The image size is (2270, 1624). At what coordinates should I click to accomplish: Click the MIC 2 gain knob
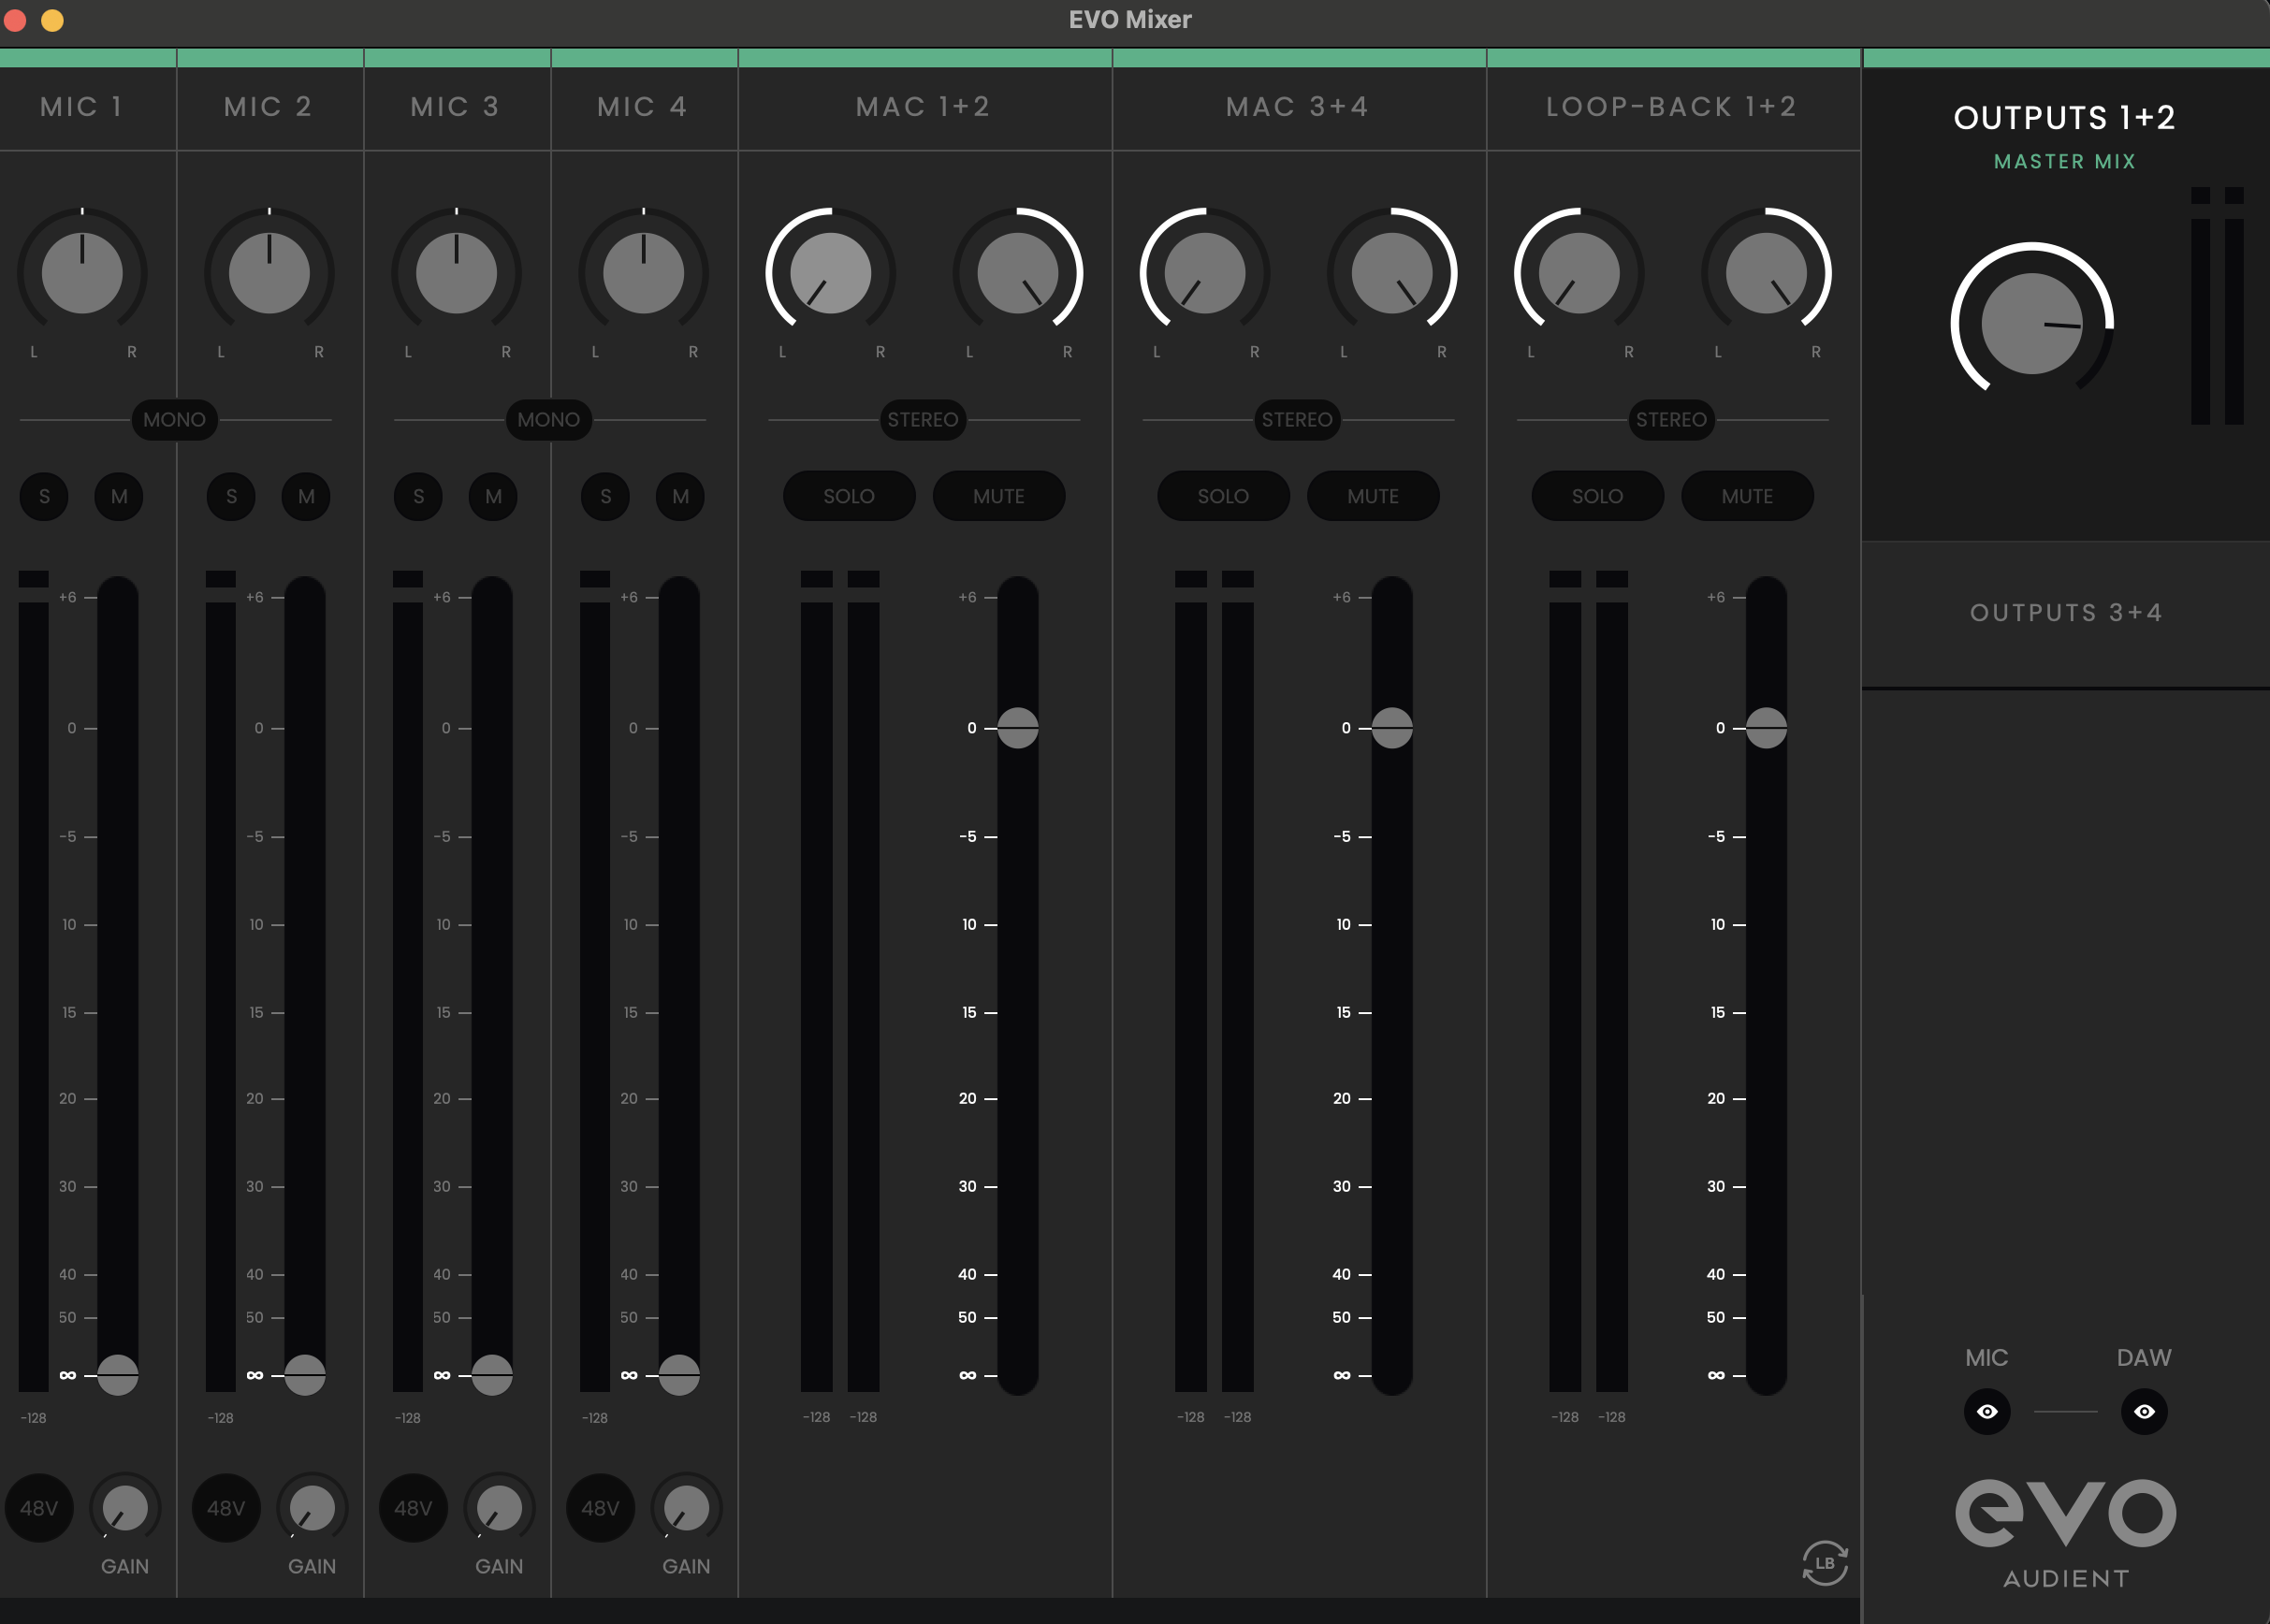tap(312, 1507)
